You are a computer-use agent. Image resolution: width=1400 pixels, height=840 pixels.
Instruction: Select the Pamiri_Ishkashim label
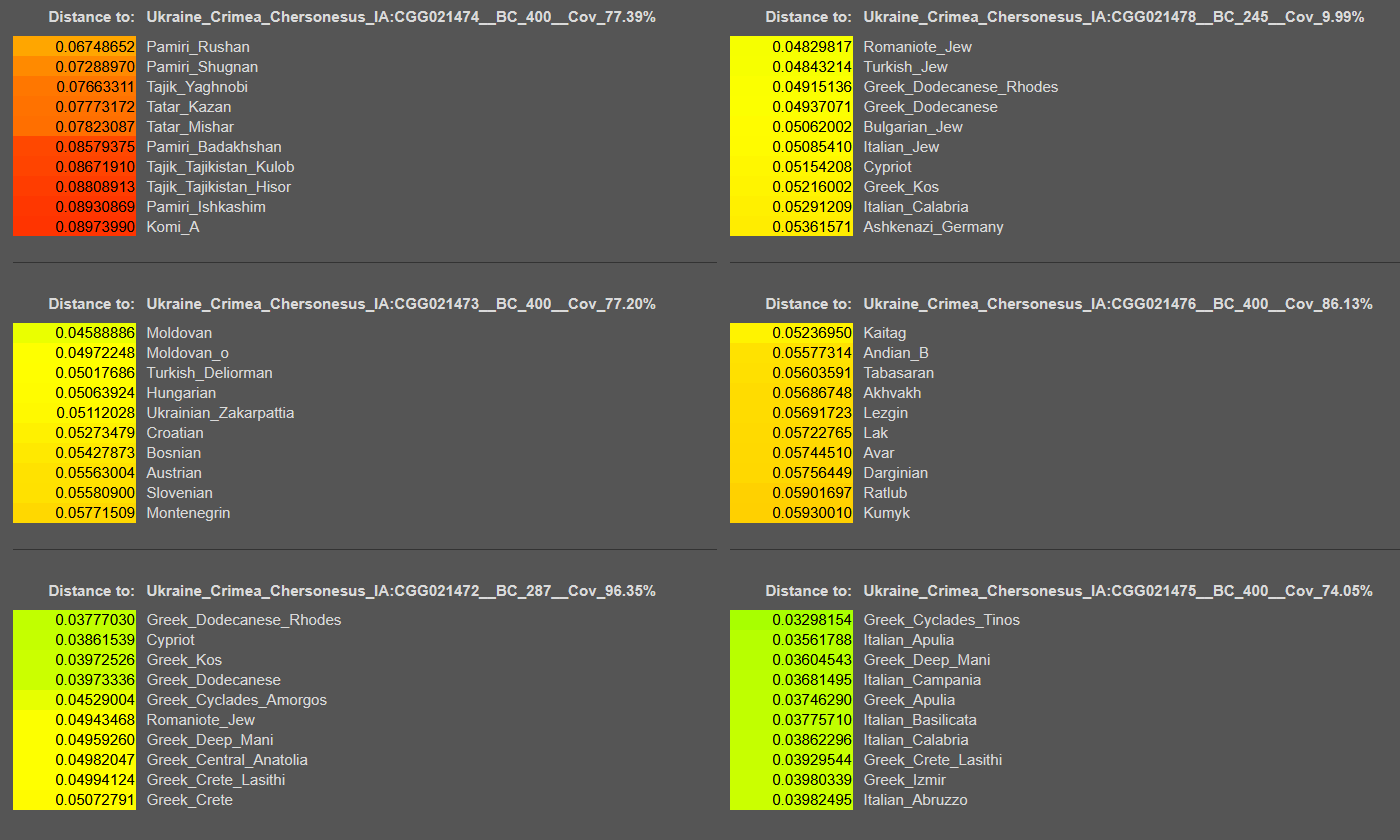206,207
